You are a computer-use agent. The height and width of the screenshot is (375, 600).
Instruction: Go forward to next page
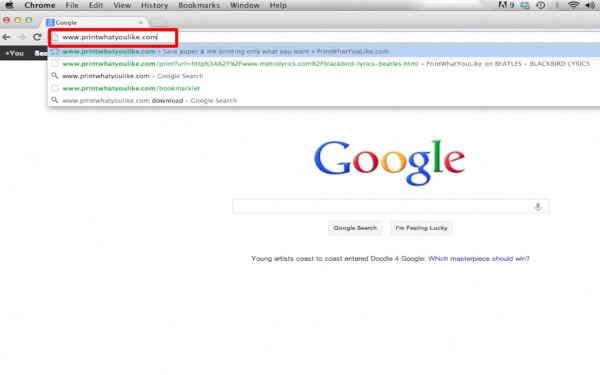pyautogui.click(x=21, y=37)
